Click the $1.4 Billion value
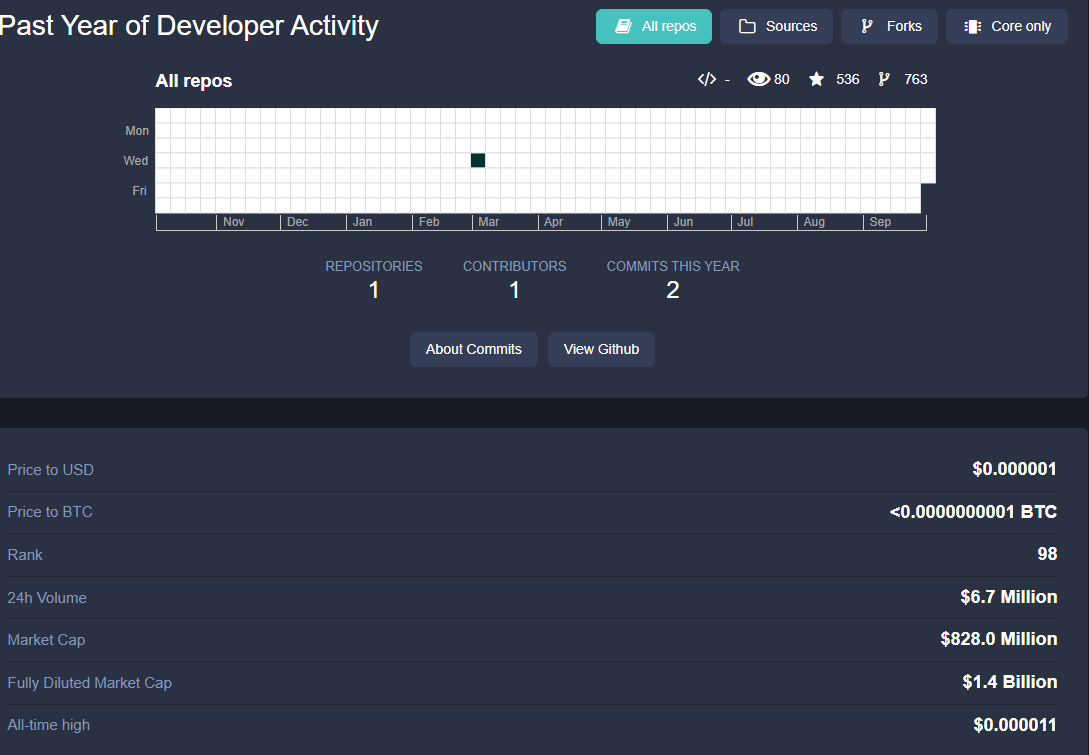1089x755 pixels. (x=1010, y=682)
